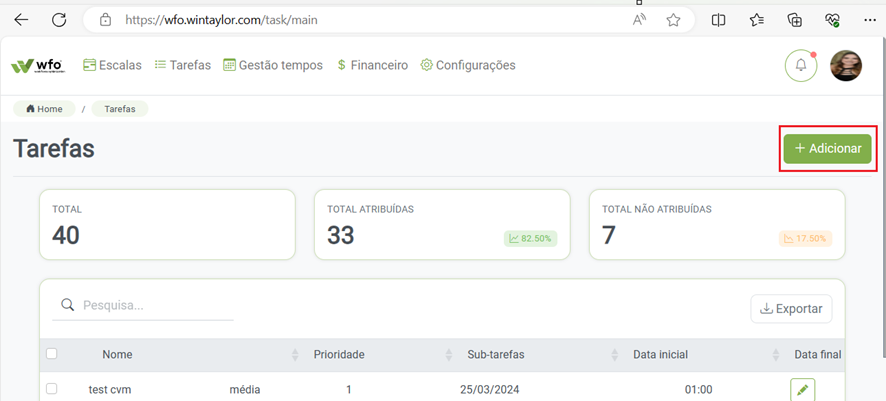Open browser split screen icon
The image size is (886, 401).
pyautogui.click(x=718, y=20)
